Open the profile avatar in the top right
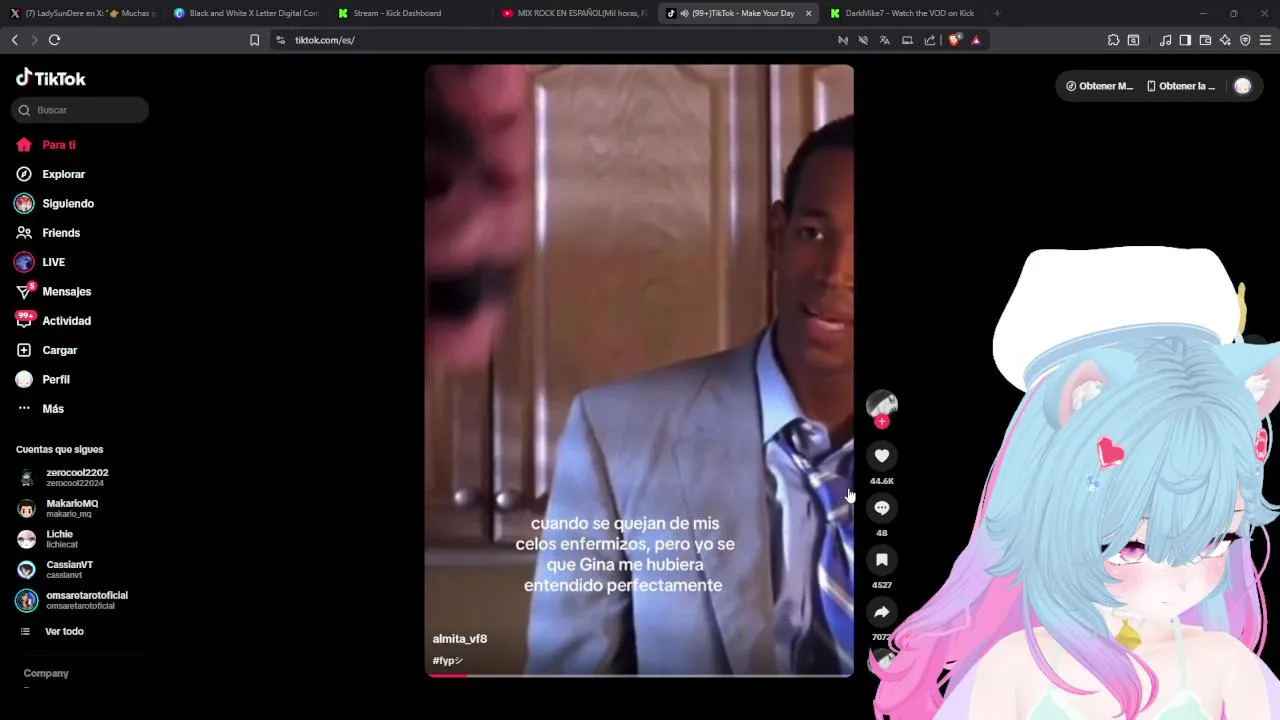 (x=1242, y=86)
